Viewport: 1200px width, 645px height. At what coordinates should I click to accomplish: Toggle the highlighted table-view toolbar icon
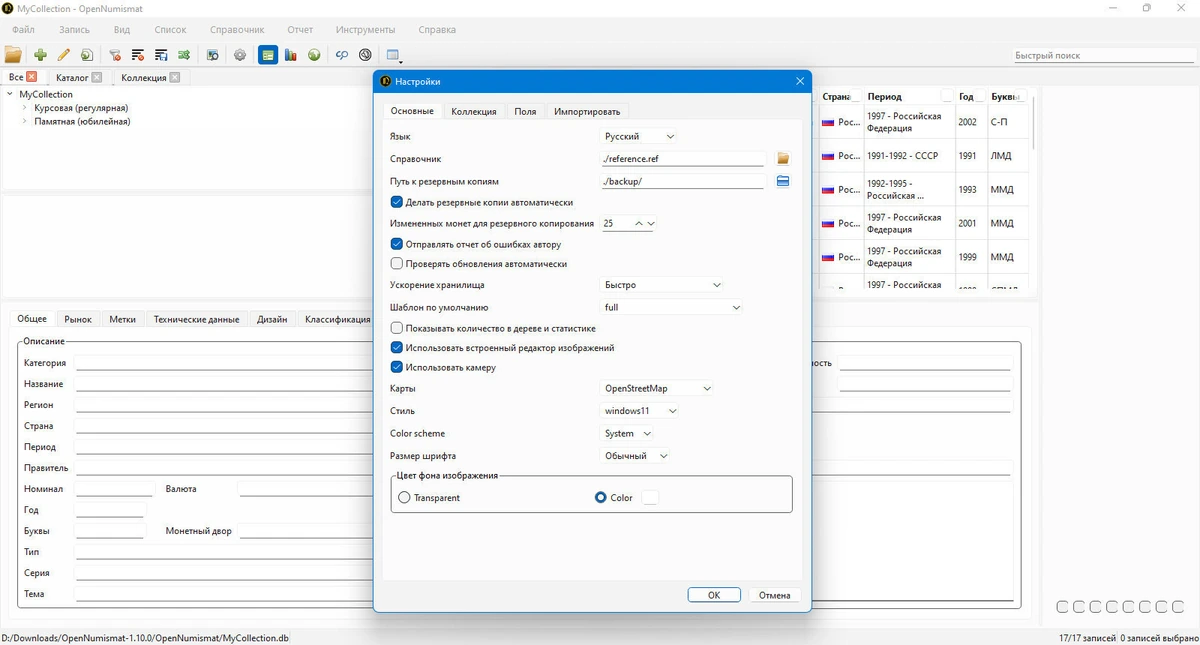[267, 55]
